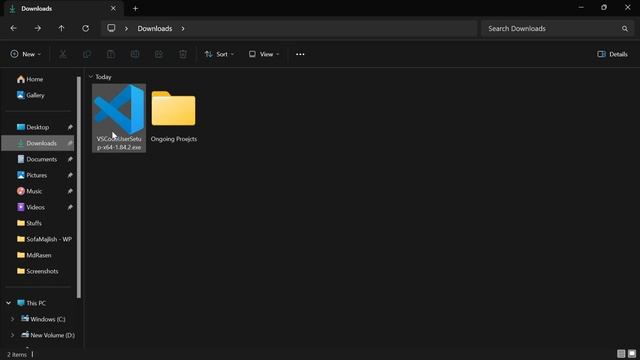Open the New dropdown menu
The width and height of the screenshot is (640, 360).
[25, 54]
